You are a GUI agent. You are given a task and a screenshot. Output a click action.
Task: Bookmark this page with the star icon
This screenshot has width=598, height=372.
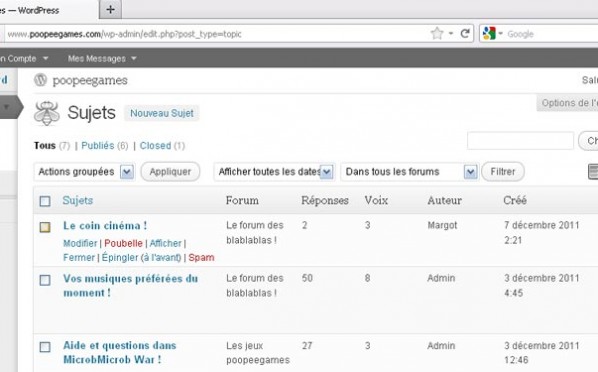pyautogui.click(x=437, y=34)
